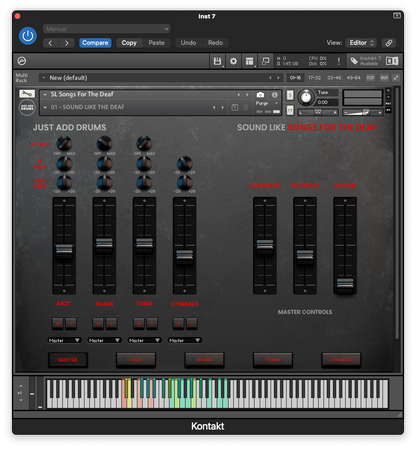416x449 pixels.
Task: Open the Manual preset dropdown
Action: coord(106,29)
